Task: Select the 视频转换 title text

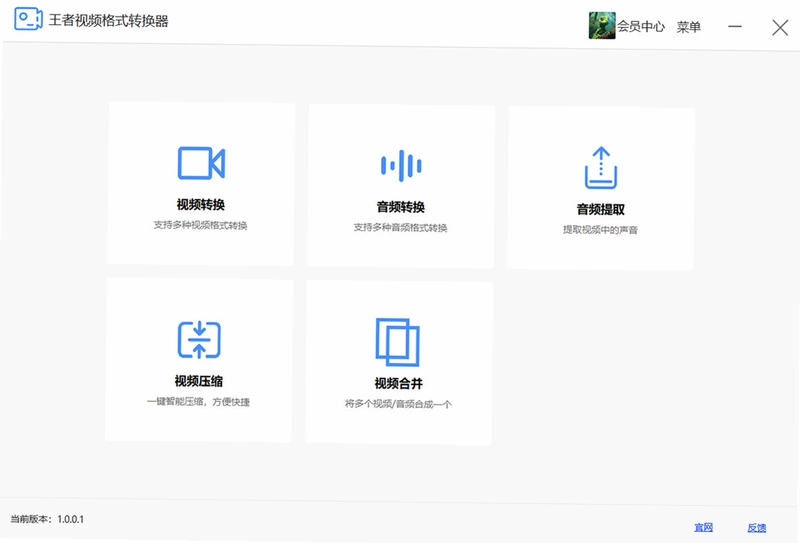Action: [x=201, y=205]
